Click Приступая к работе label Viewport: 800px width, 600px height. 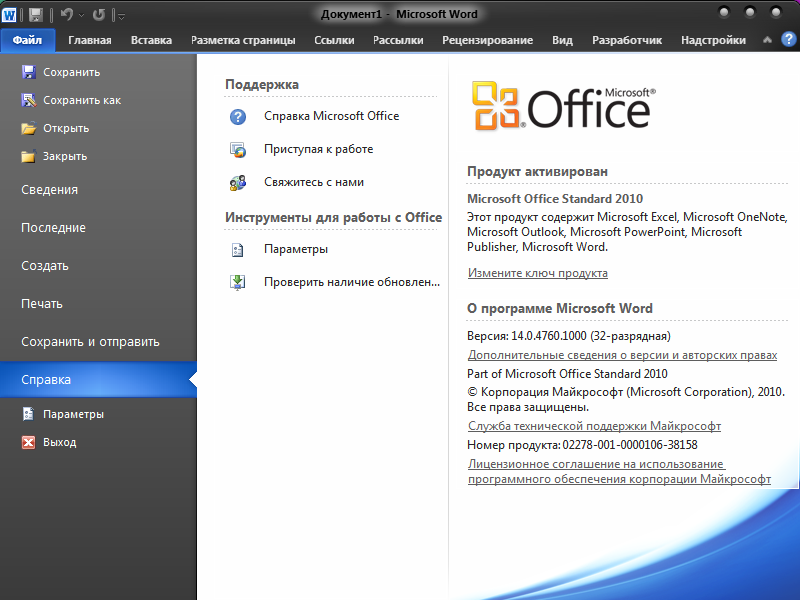318,149
